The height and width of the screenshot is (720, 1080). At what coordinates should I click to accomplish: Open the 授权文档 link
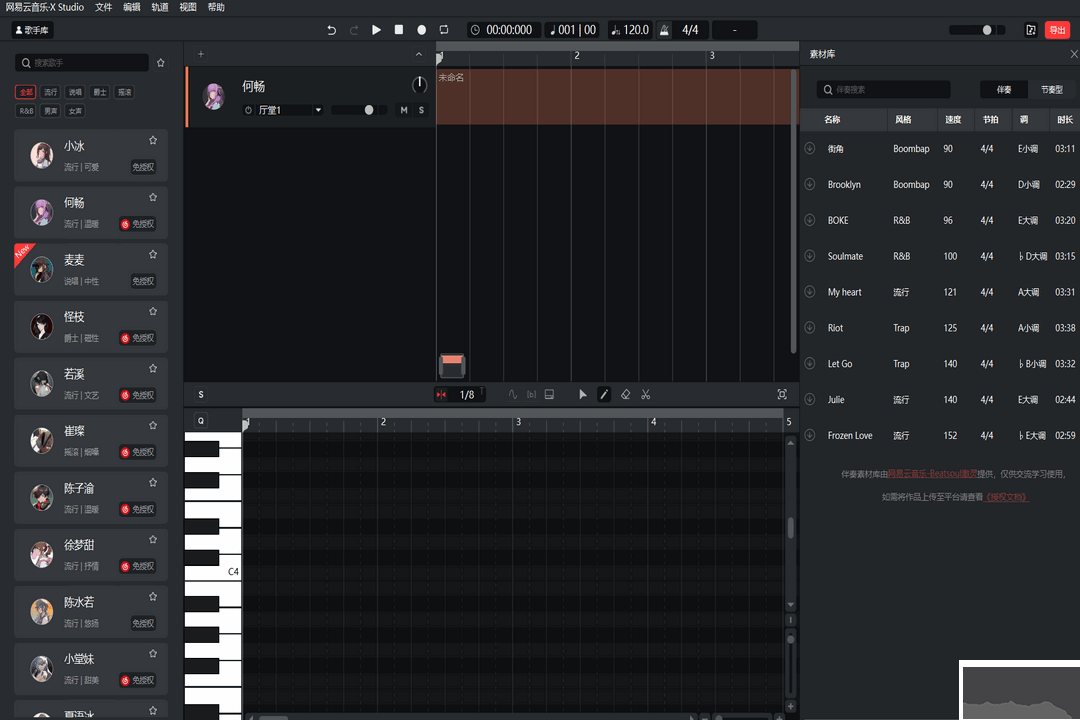[x=1009, y=496]
